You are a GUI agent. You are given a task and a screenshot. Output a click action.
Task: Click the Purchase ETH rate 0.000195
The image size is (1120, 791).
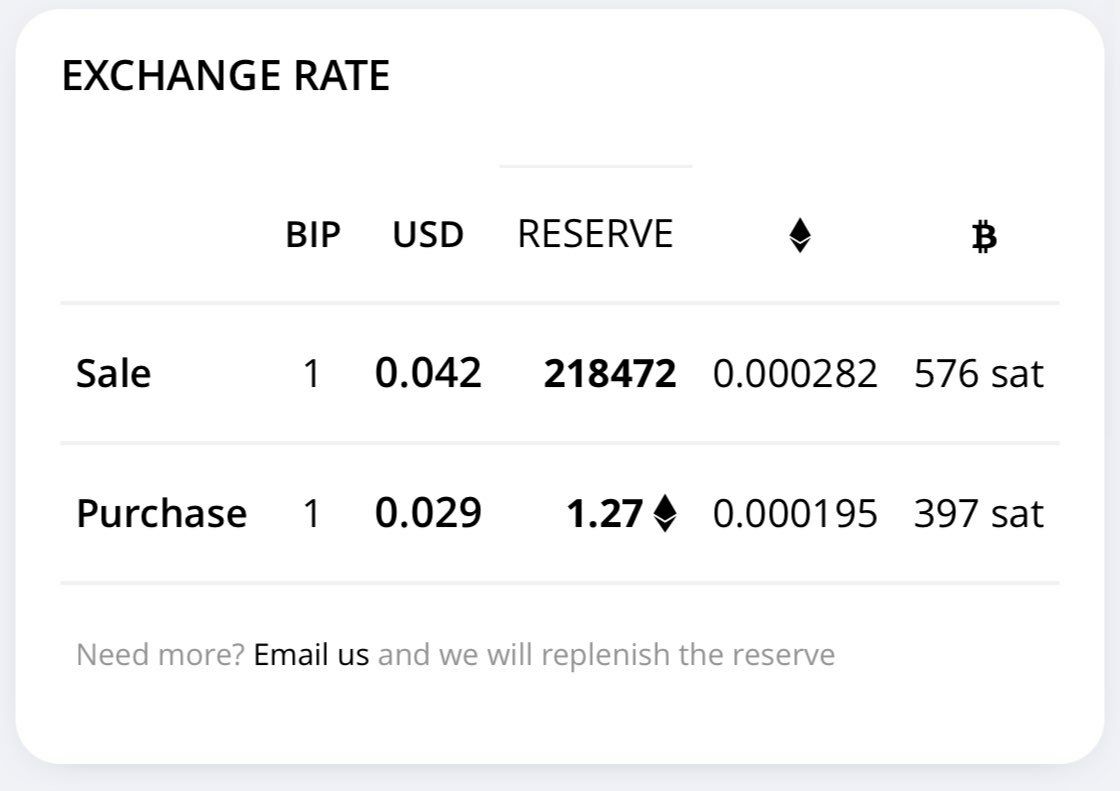[795, 514]
